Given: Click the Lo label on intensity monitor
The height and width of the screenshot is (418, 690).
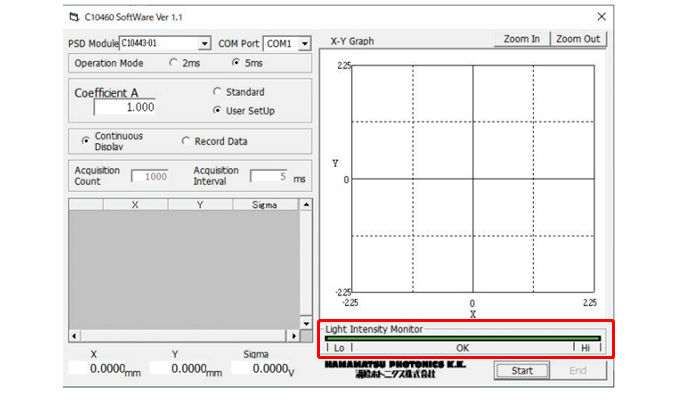Looking at the screenshot, I should 339,348.
